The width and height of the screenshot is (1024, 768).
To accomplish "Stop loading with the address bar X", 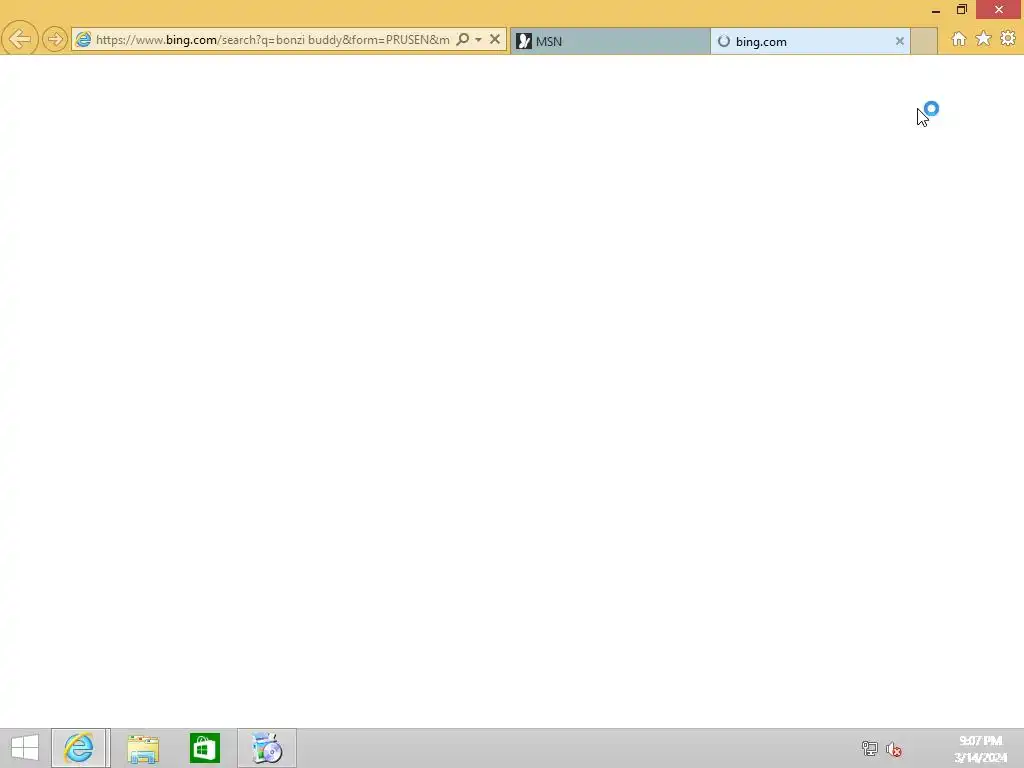I will 495,39.
